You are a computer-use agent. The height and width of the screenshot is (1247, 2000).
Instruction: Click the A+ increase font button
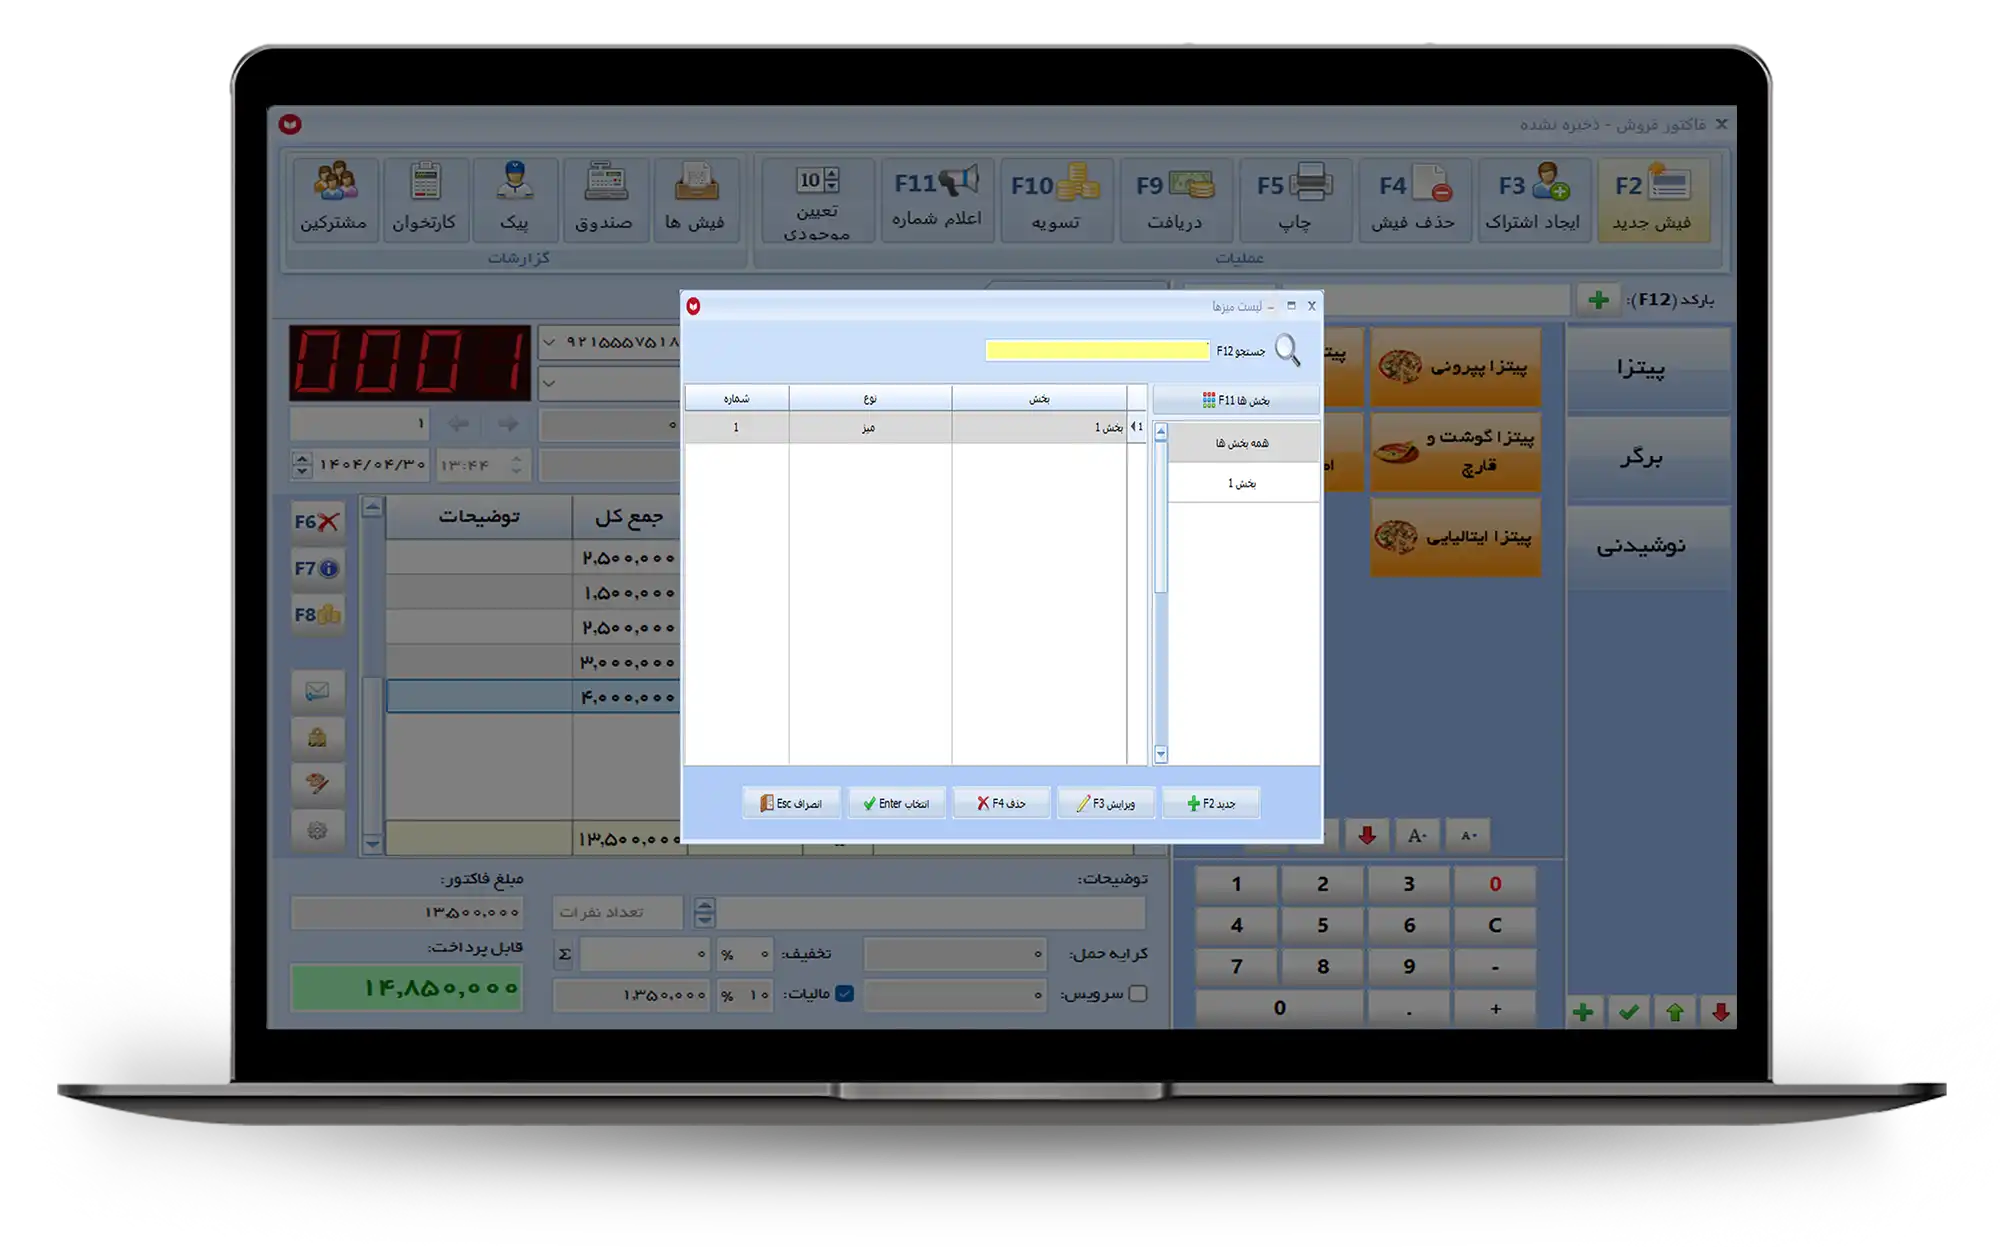click(x=1417, y=835)
